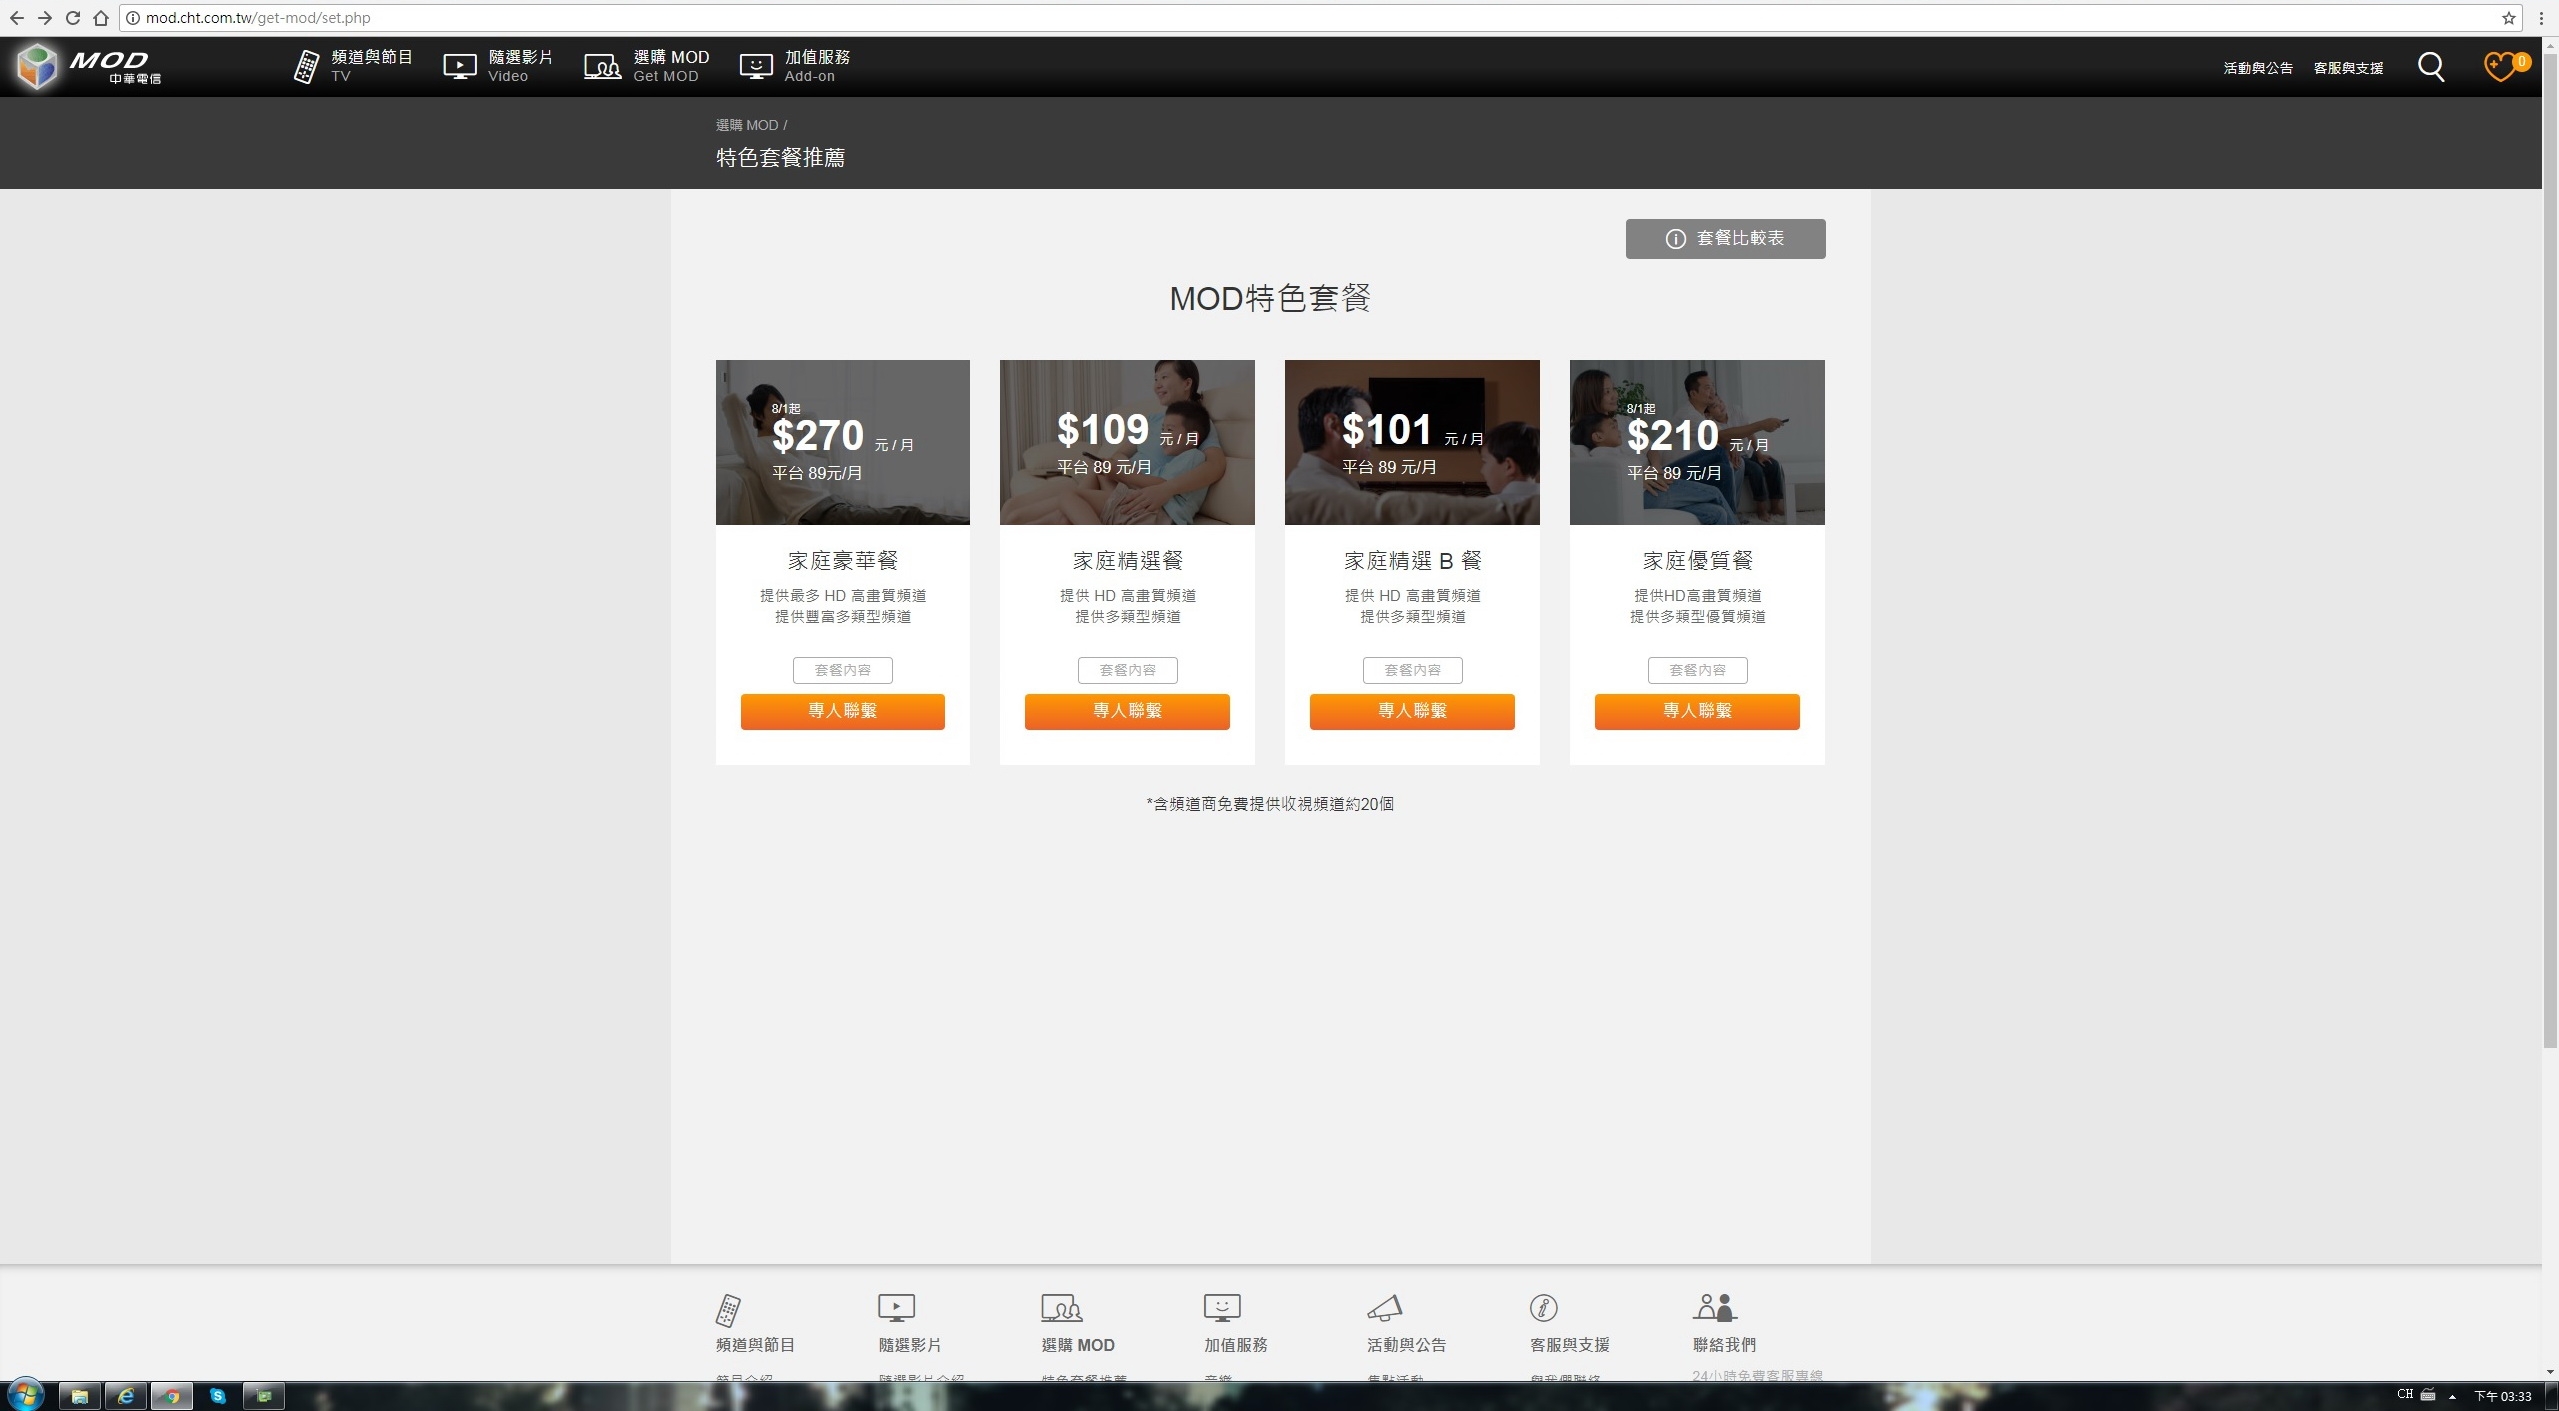Open the footer 聯絡我們 link
Screen dimensions: 2559x1411
(x=1724, y=1345)
